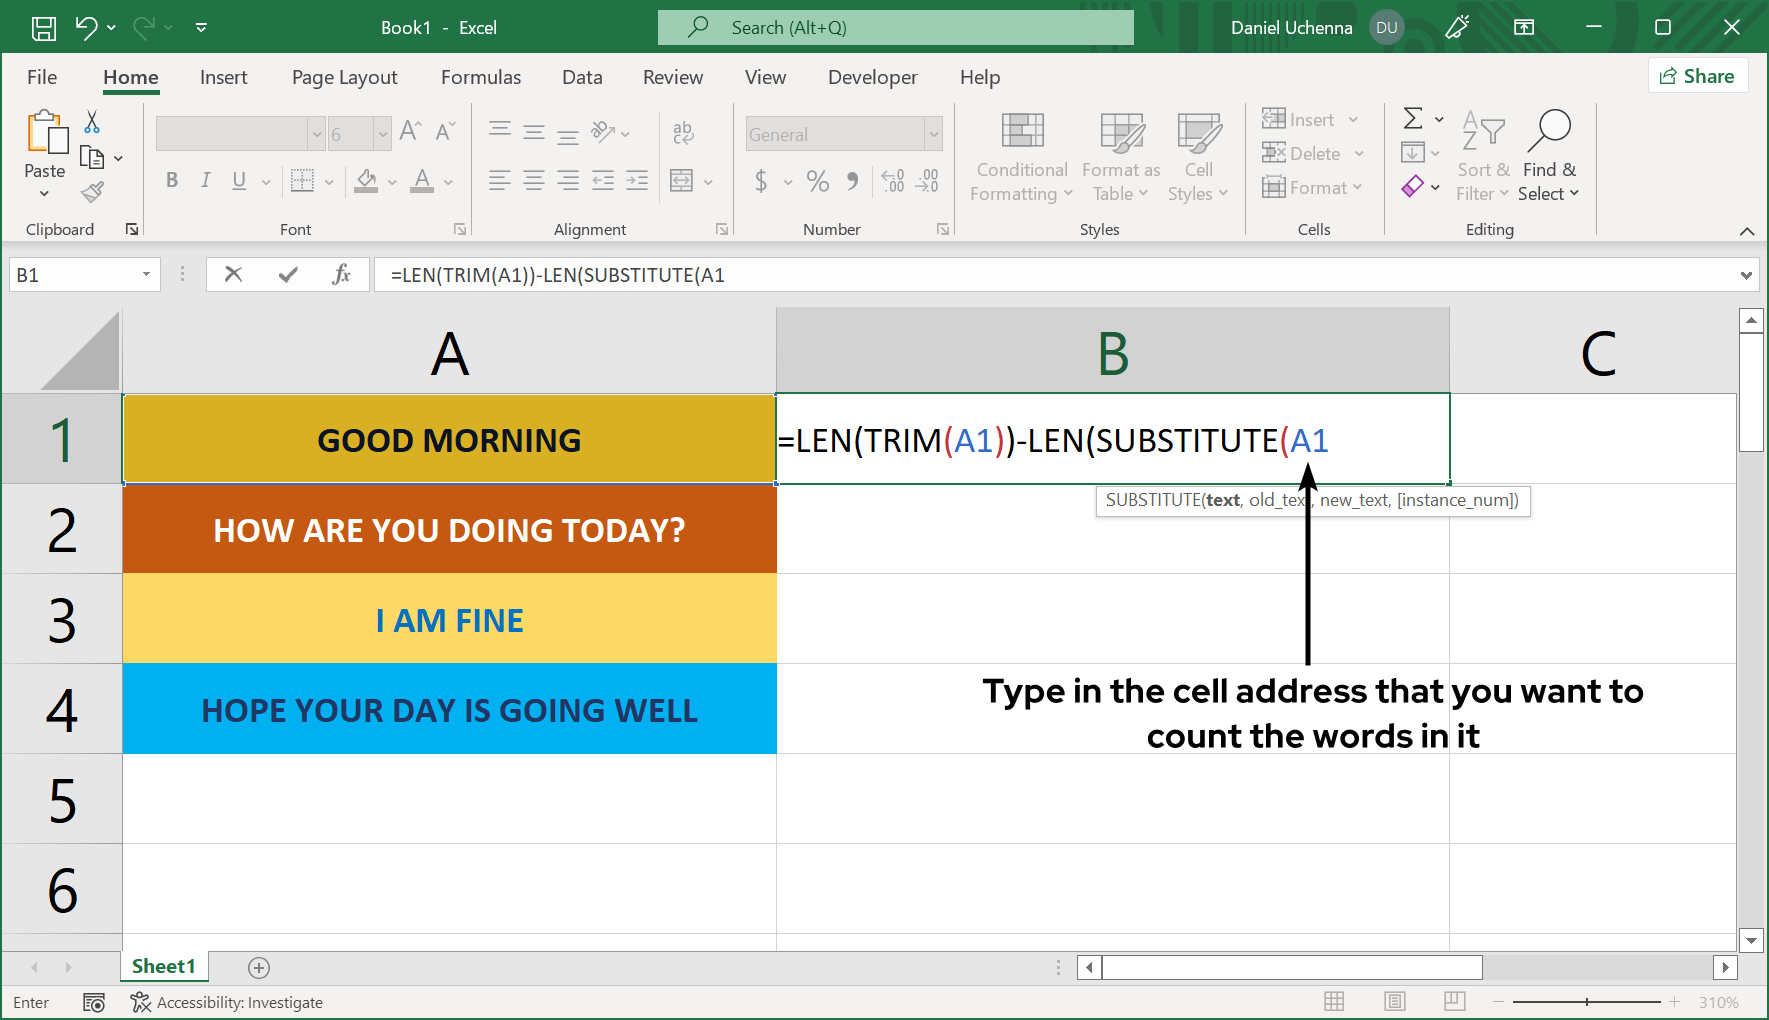Click the Sheet1 tab
Screen dimensions: 1769x1020
click(x=163, y=966)
